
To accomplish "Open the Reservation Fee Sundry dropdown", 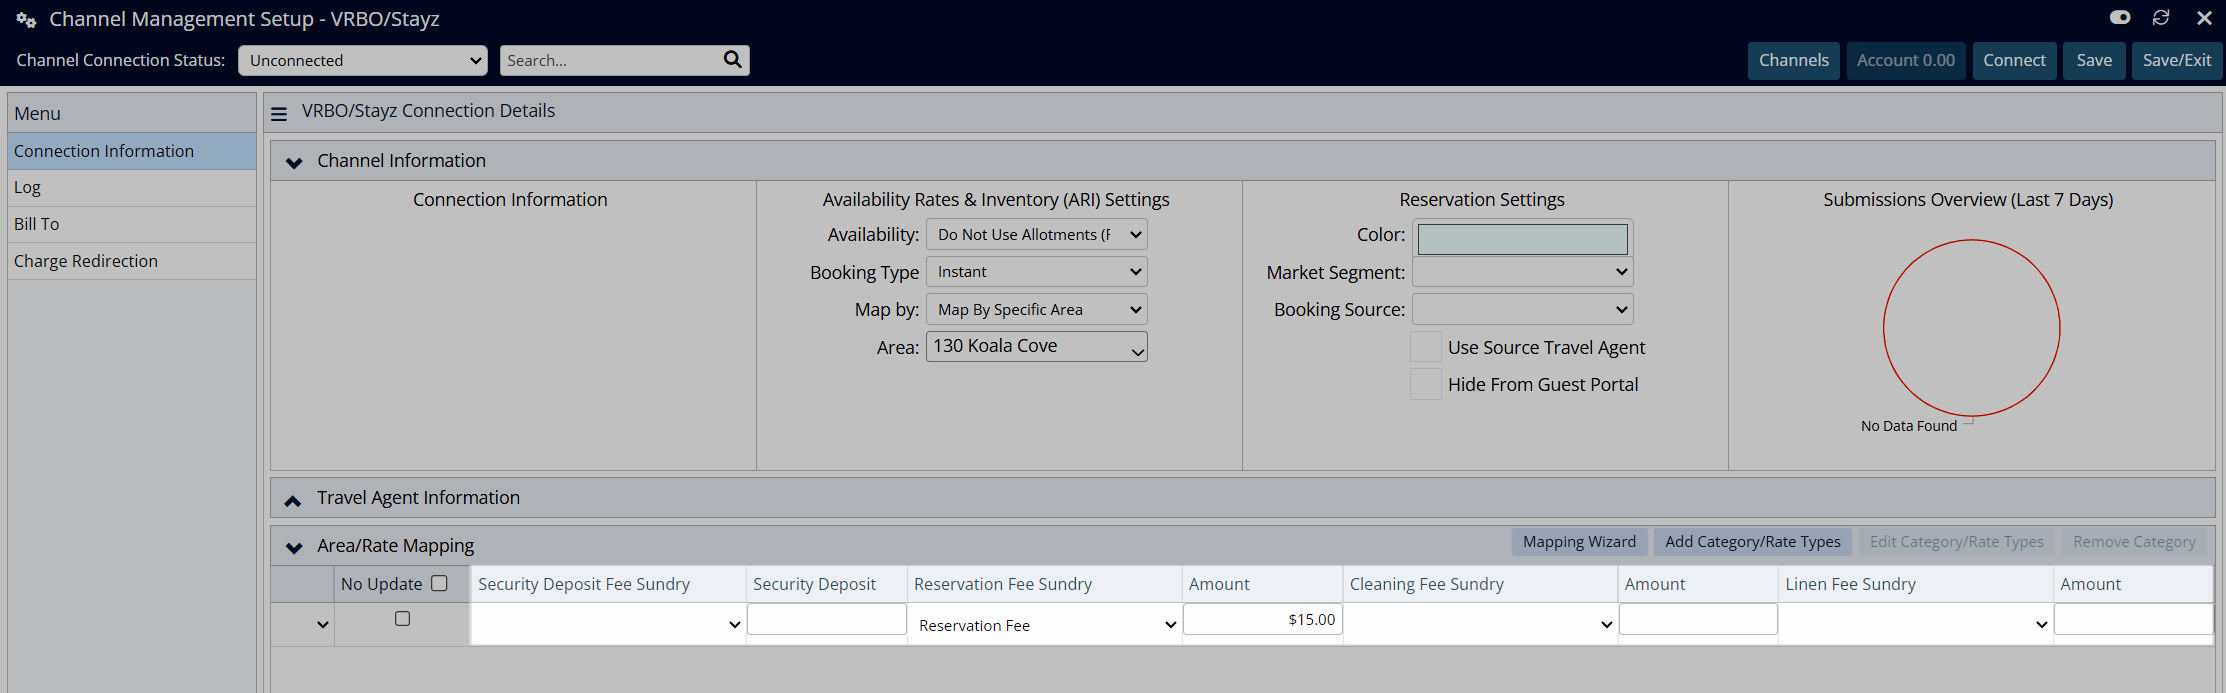I will click(x=1045, y=625).
